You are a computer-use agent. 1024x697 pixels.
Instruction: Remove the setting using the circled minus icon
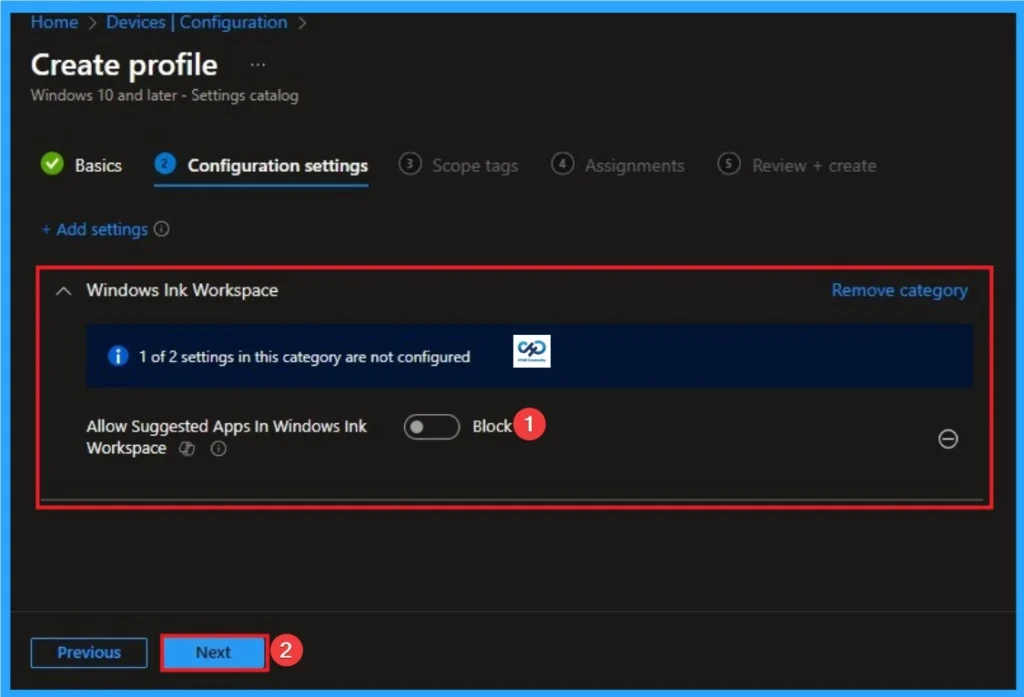(x=948, y=439)
